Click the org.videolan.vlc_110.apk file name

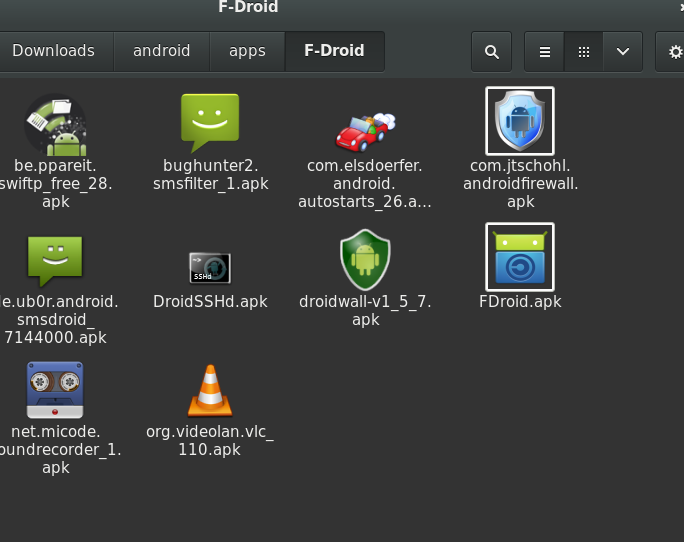(210, 440)
